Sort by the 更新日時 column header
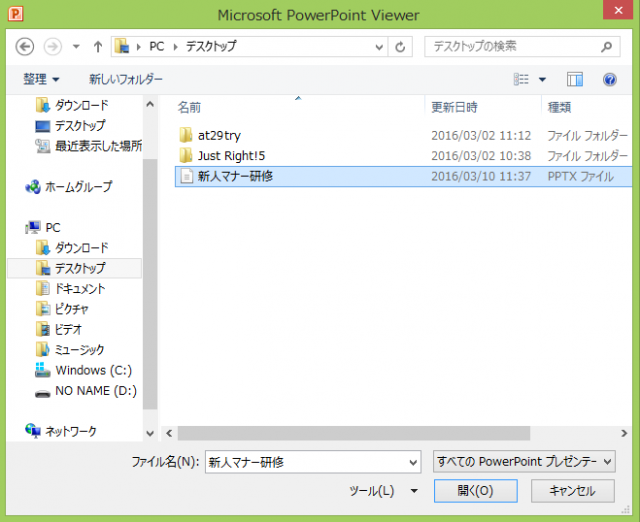The height and width of the screenshot is (522, 640). 454,106
